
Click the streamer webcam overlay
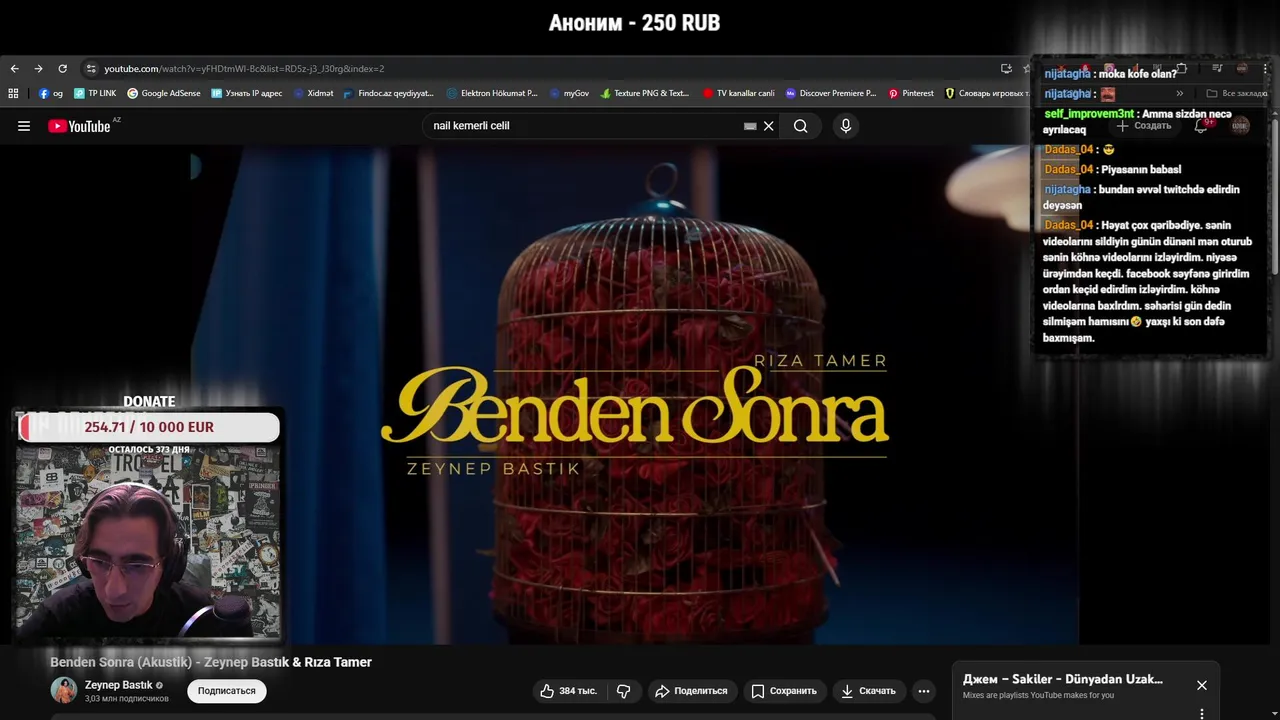148,542
